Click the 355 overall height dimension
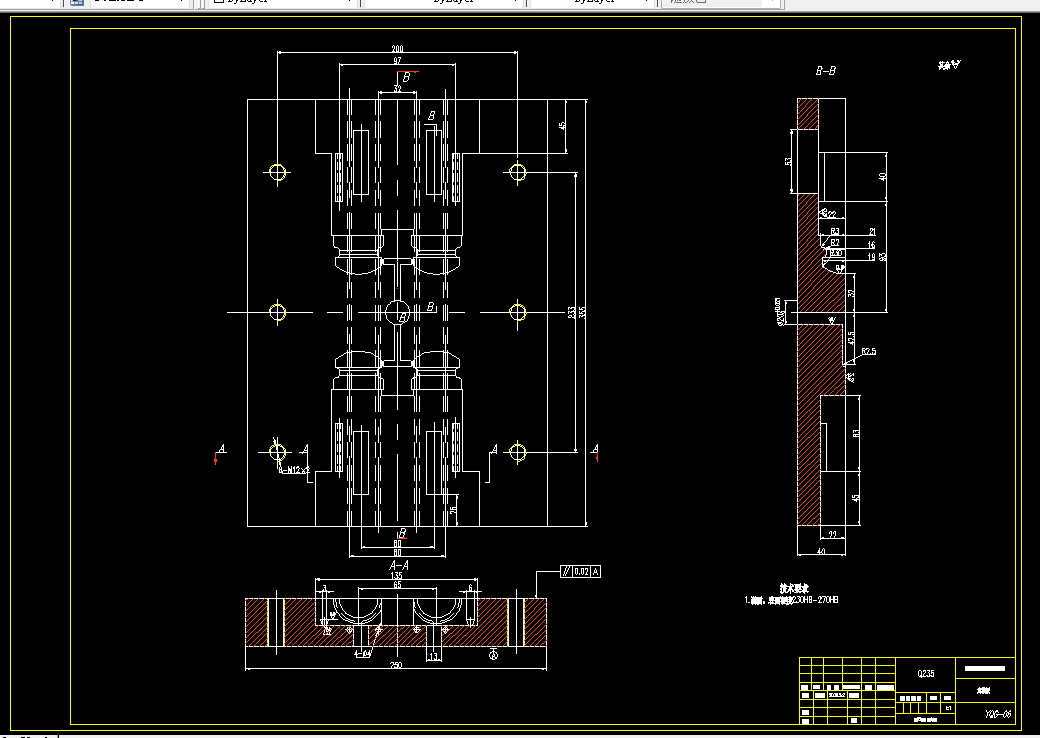This screenshot has width=1040, height=738. (582, 312)
